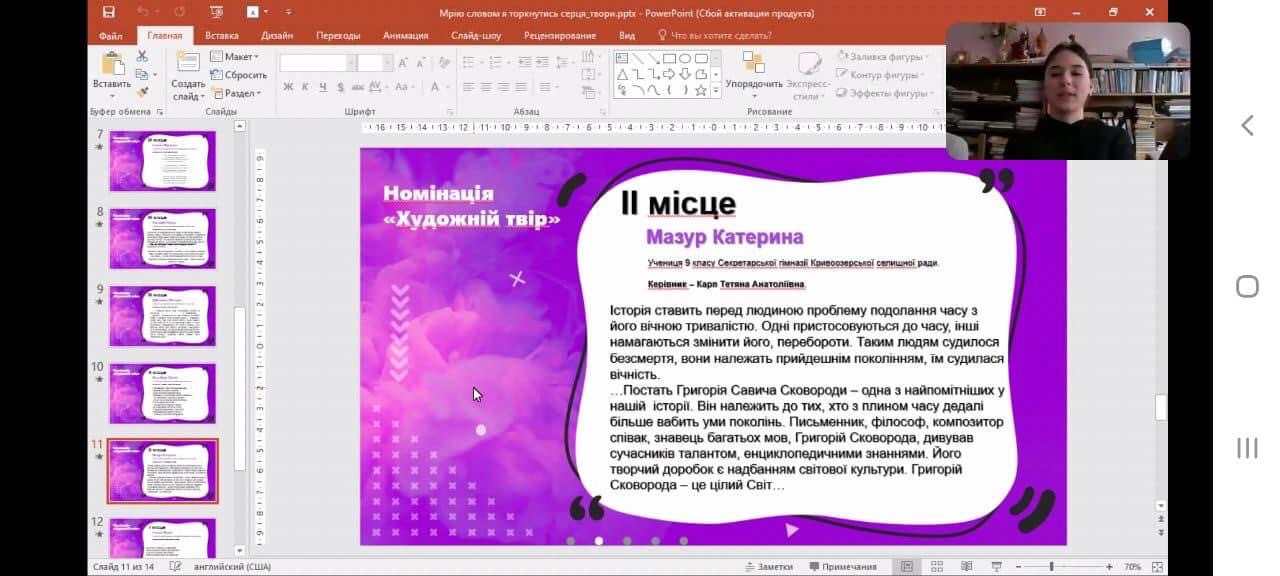Switch to the Анимация tab
The width and height of the screenshot is (1280, 576).
[x=405, y=35]
